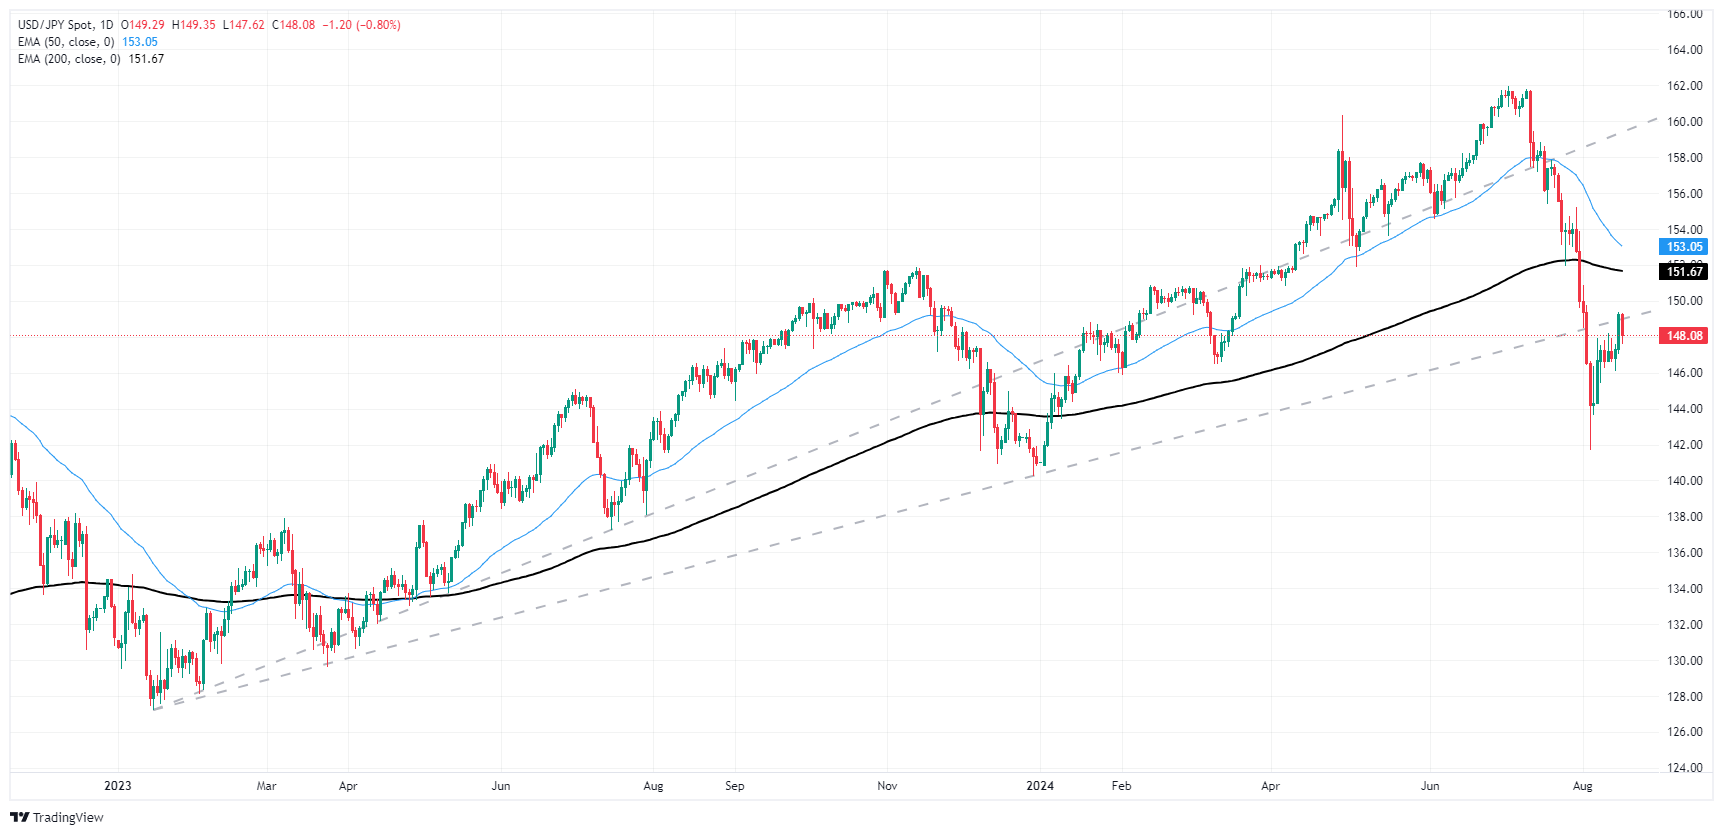Screen dimensions: 1723x835
Task: Click the TradingView logo icon
Action: pos(19,817)
